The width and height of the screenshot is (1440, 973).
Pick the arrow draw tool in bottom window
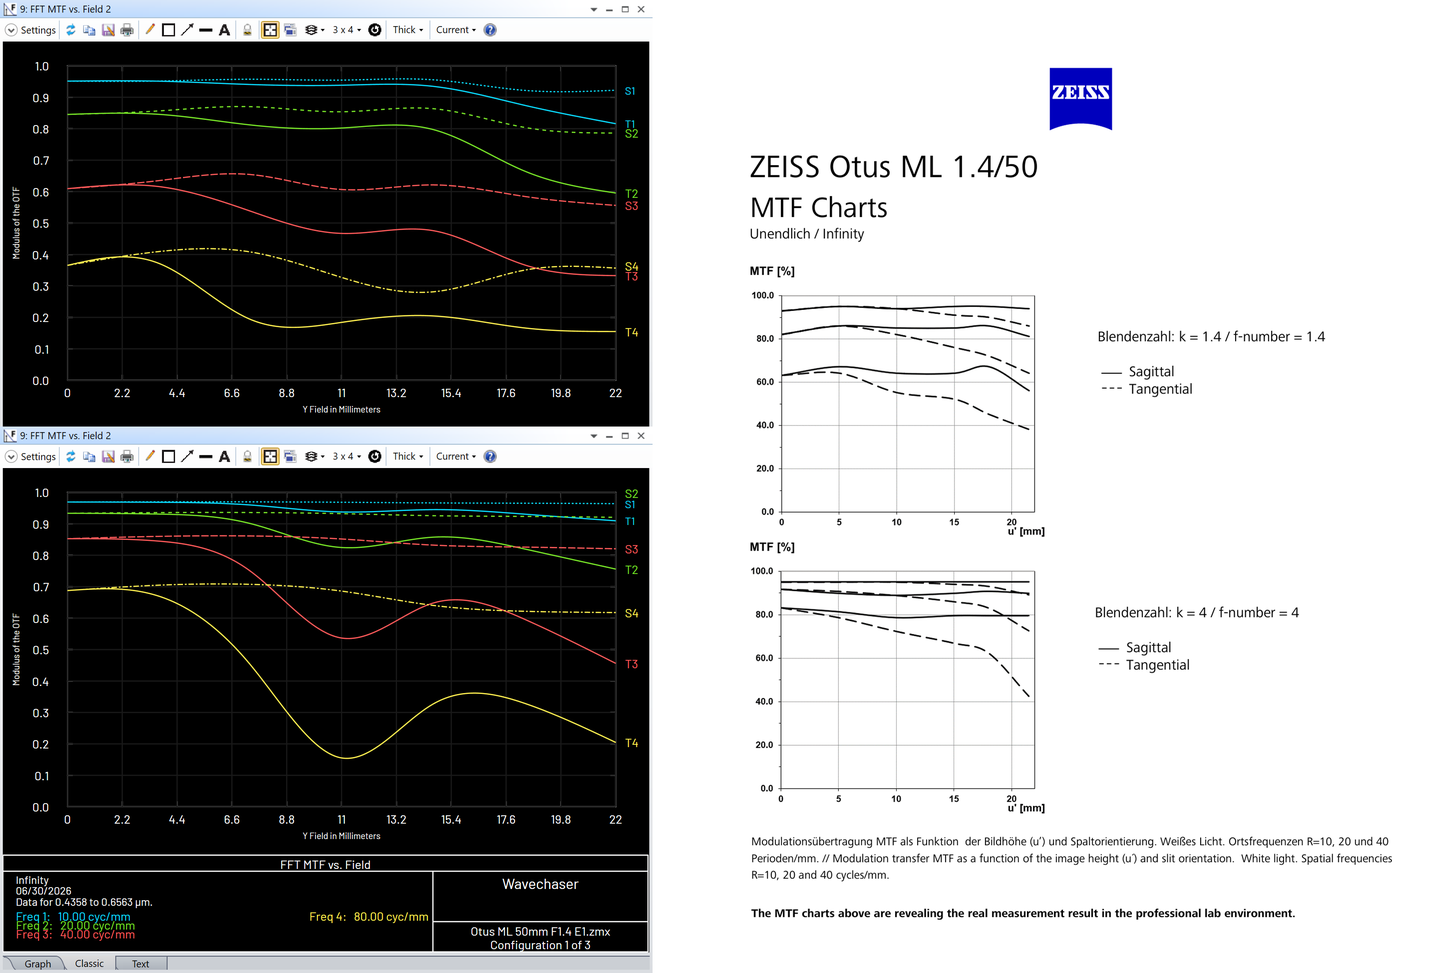[187, 457]
